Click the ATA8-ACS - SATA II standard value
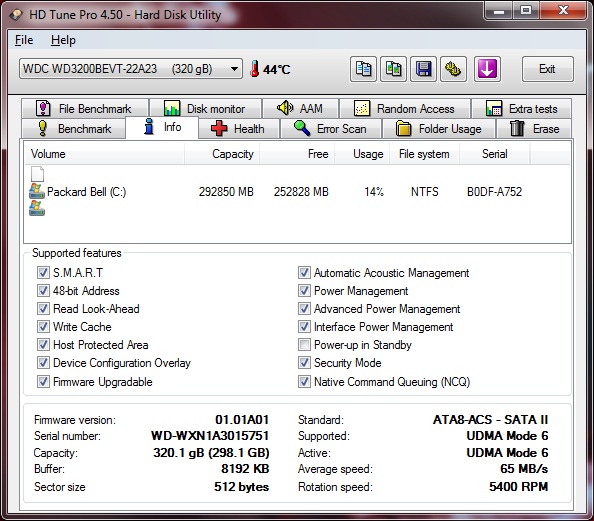Image resolution: width=594 pixels, height=521 pixels. click(x=491, y=419)
